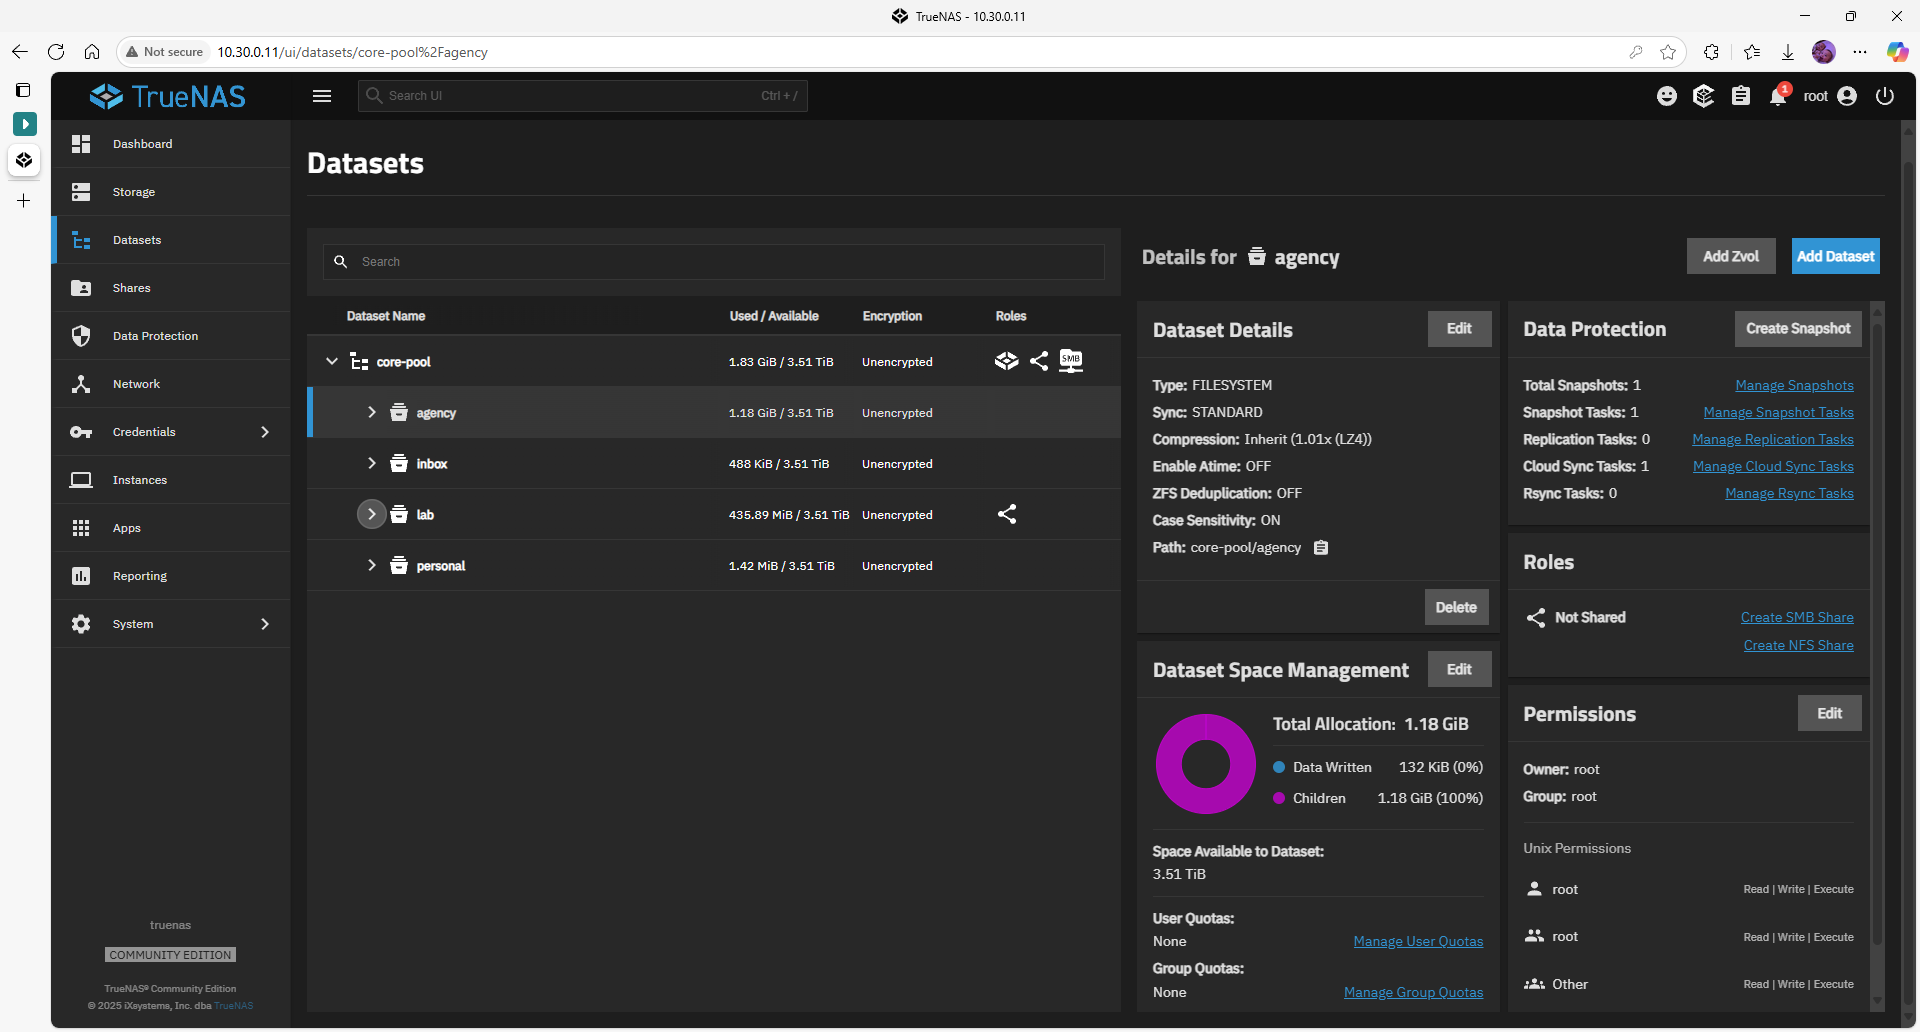Click the SMB role icon on core-pool row
This screenshot has width=1920, height=1032.
pos(1071,361)
